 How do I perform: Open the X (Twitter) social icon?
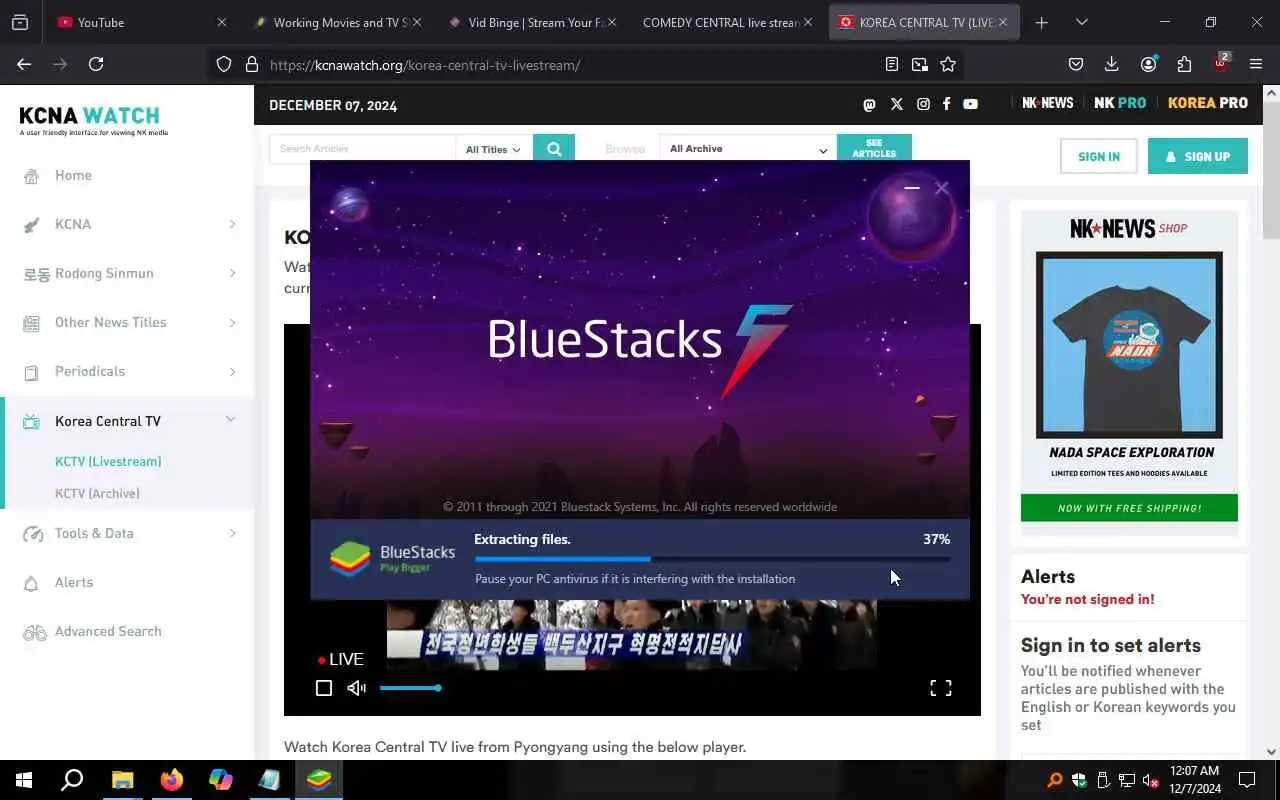[896, 104]
